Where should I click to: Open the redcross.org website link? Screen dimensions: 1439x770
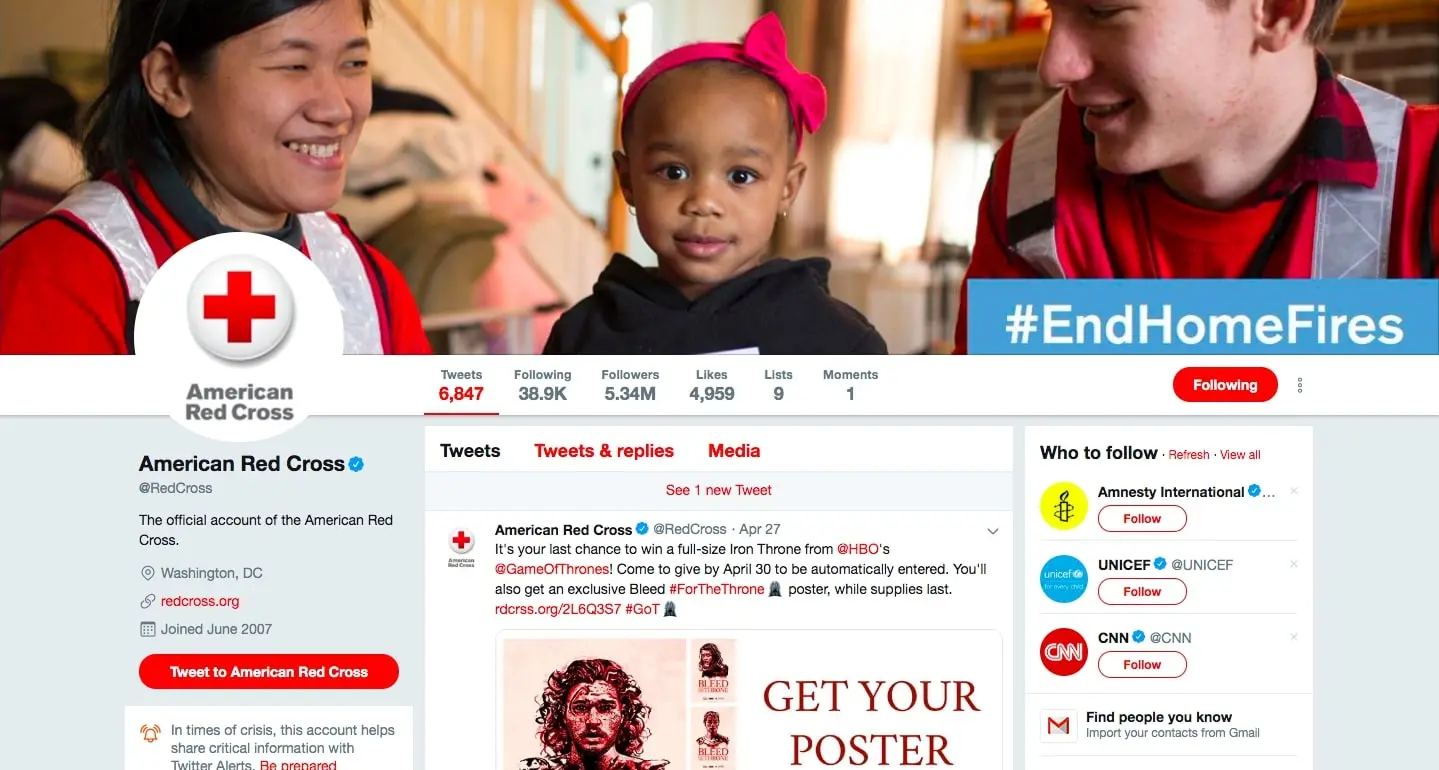coord(200,601)
